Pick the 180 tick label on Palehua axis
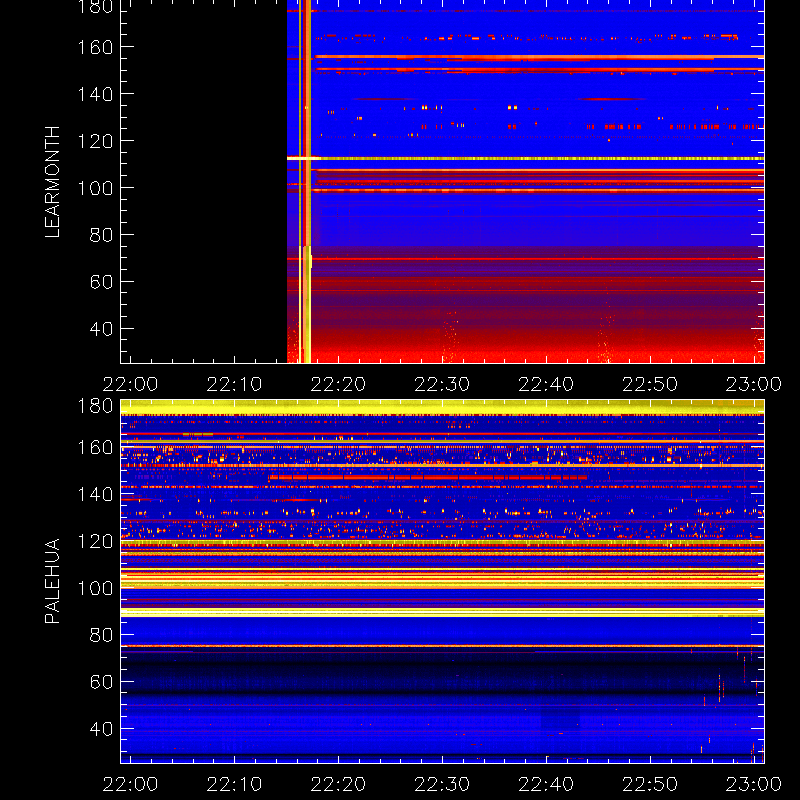The width and height of the screenshot is (800, 800). click(x=95, y=406)
